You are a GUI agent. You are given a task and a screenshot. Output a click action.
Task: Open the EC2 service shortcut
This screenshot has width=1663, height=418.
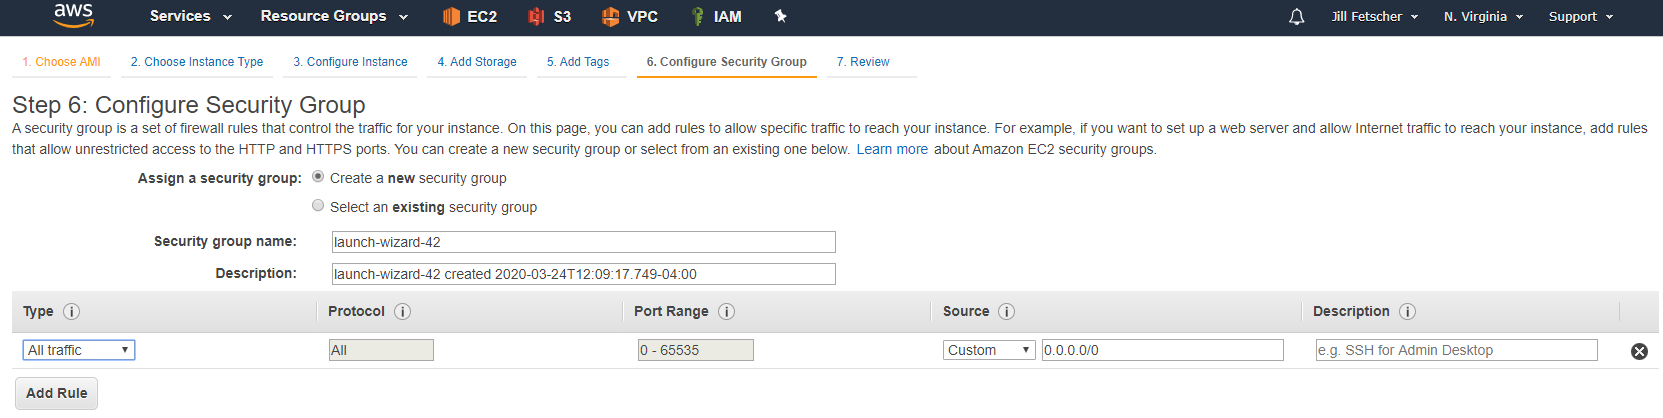(469, 16)
